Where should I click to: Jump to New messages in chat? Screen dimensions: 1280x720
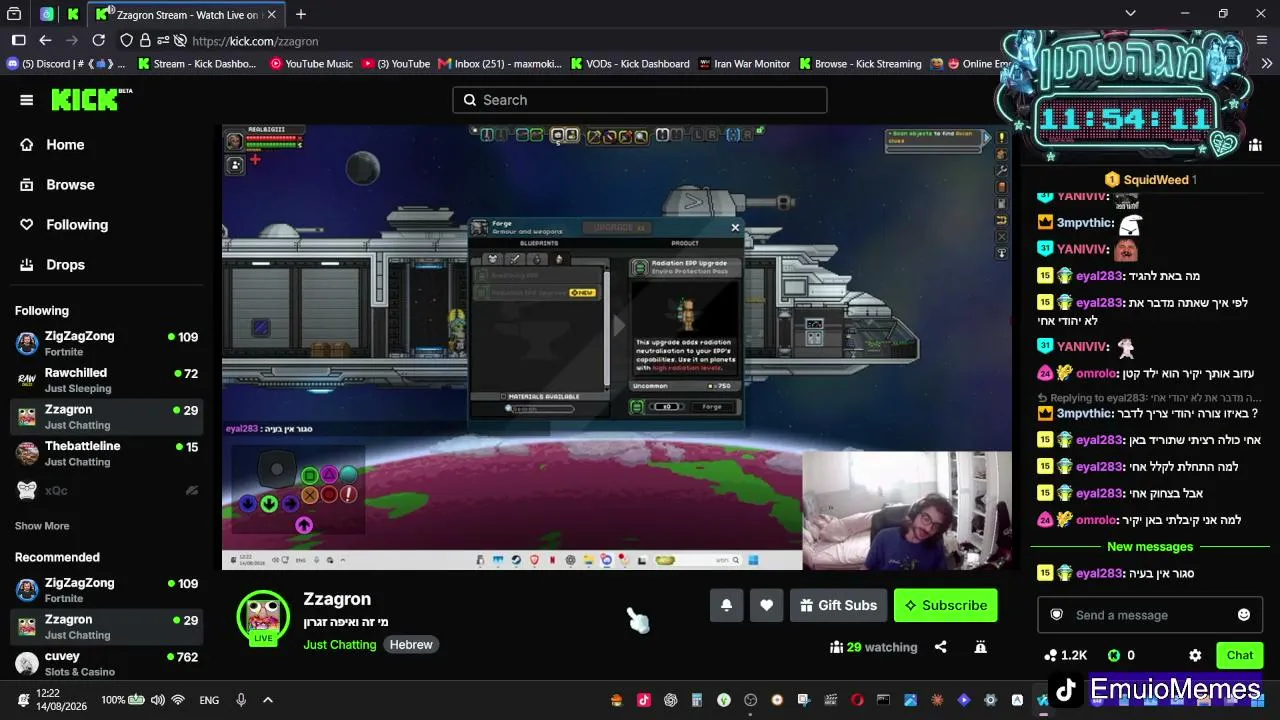coord(1150,547)
